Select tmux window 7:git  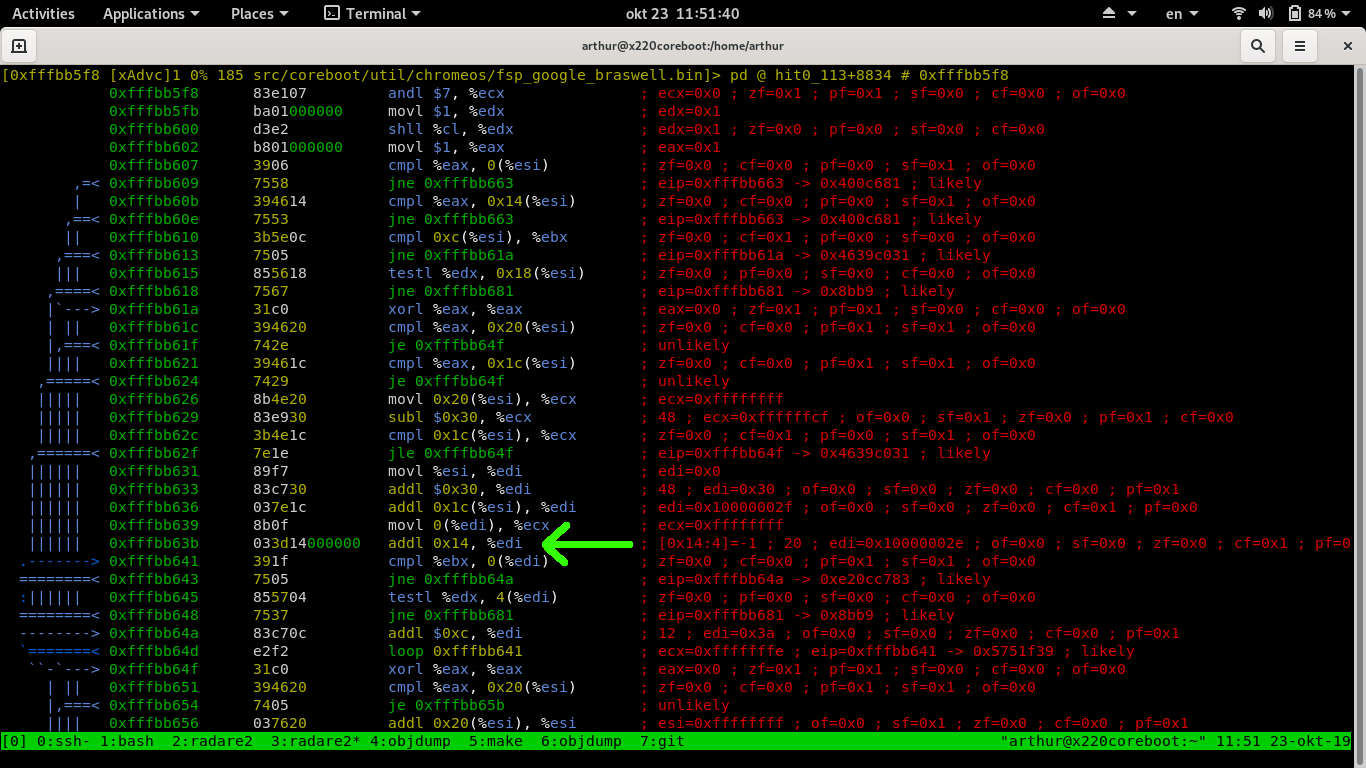(662, 741)
